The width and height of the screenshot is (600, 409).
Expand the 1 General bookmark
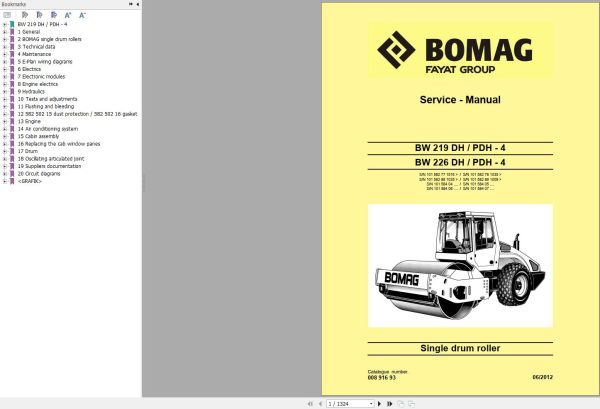pyautogui.click(x=5, y=32)
